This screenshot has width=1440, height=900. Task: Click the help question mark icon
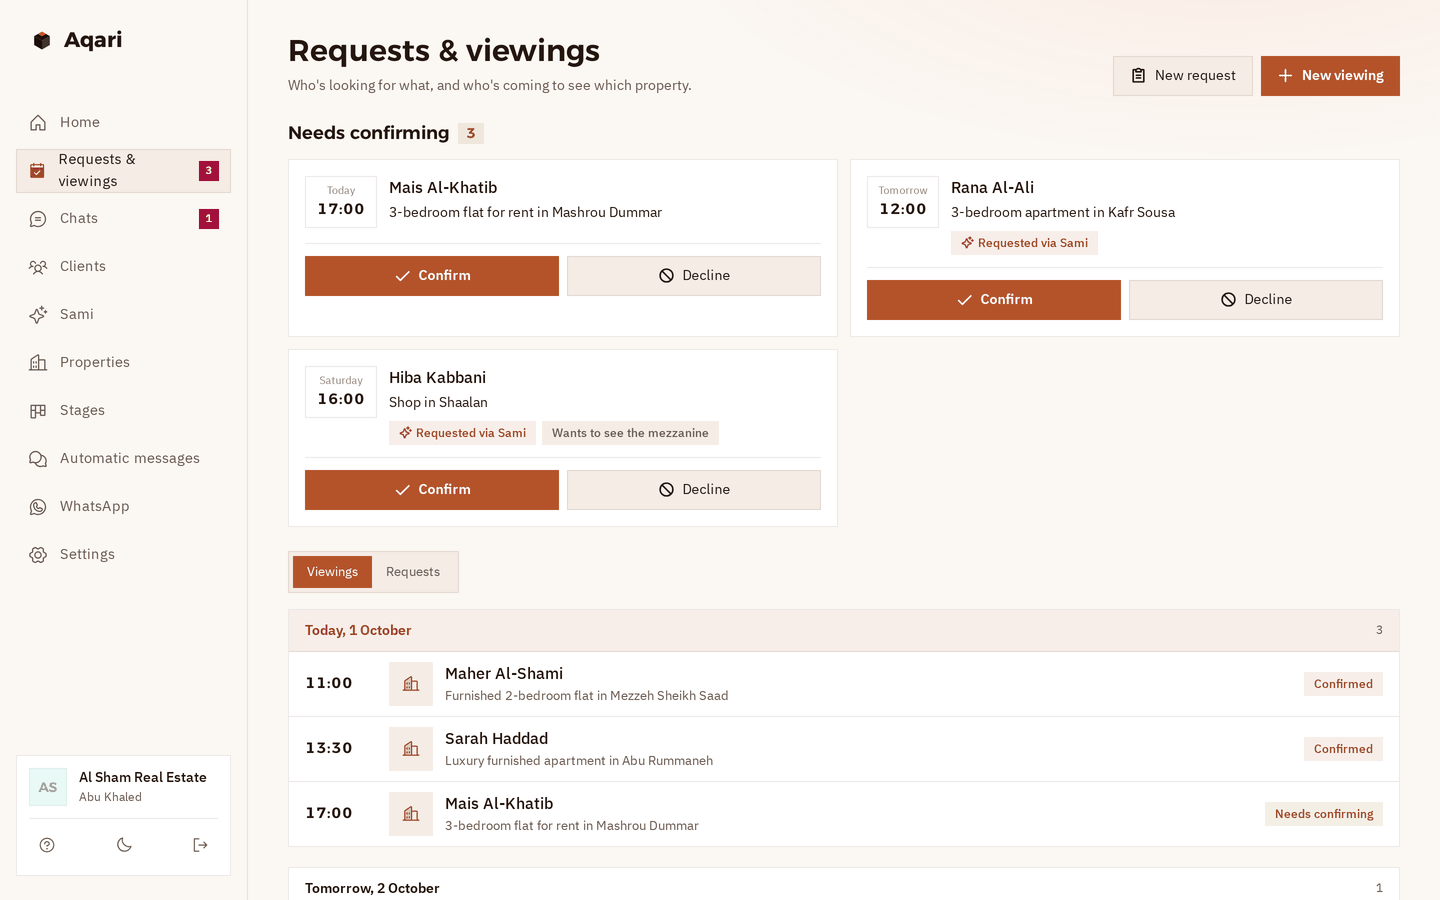[x=47, y=845]
